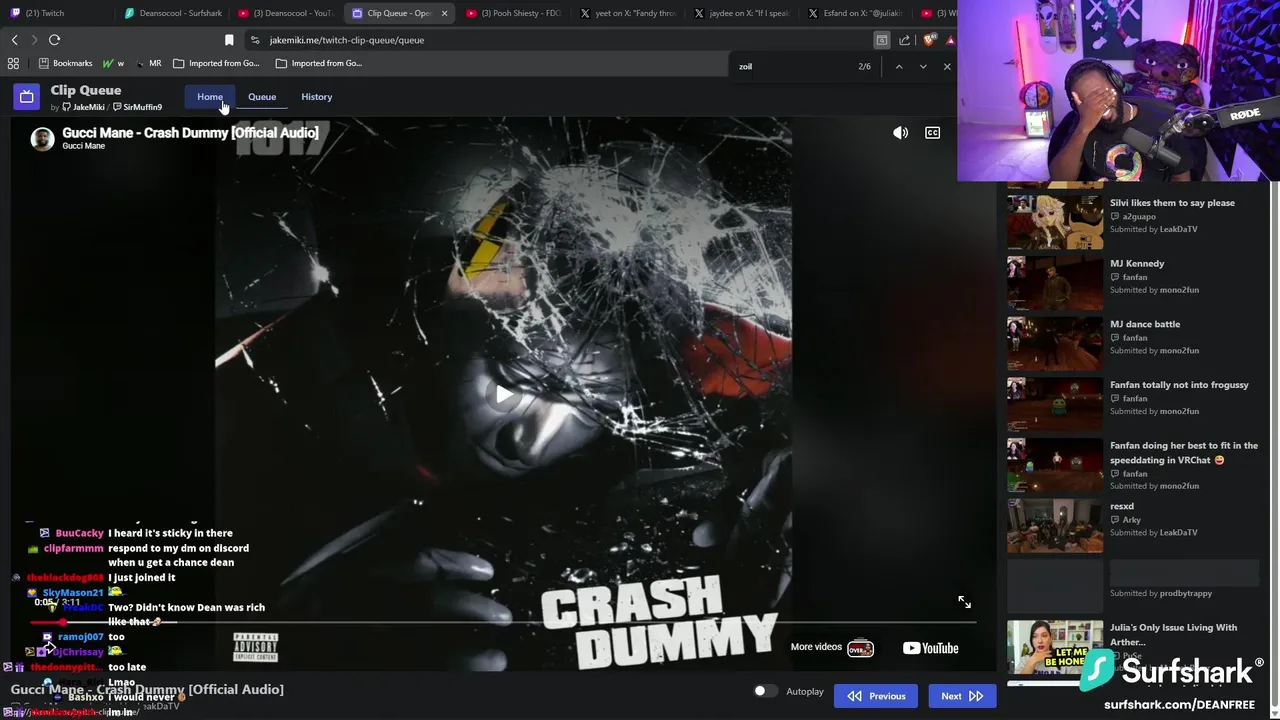Image resolution: width=1280 pixels, height=720 pixels.
Task: Click the share icon in browser toolbar
Action: pos(905,40)
